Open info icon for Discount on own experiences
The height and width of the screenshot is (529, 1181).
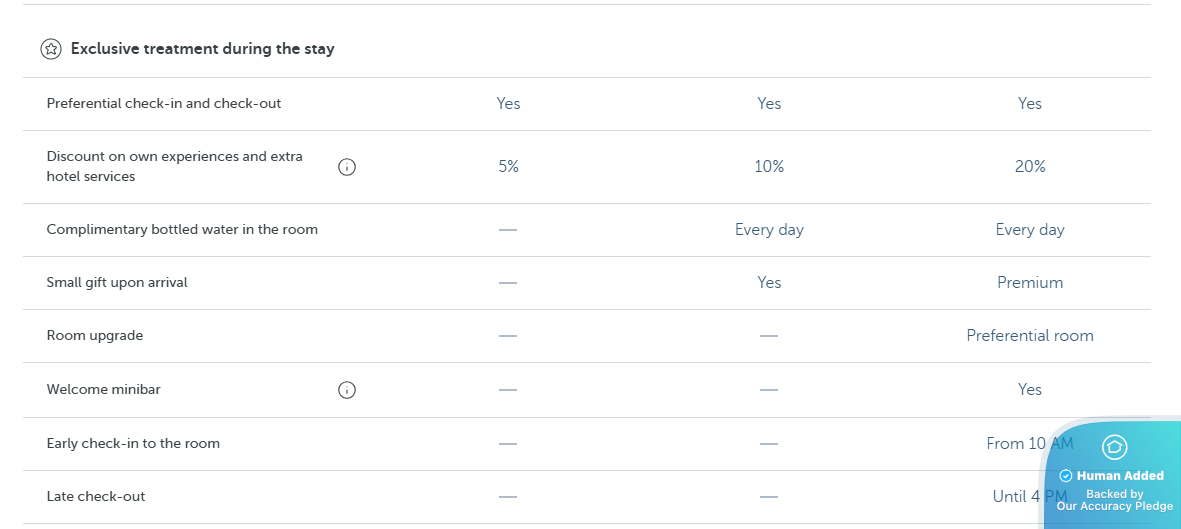[x=347, y=167]
